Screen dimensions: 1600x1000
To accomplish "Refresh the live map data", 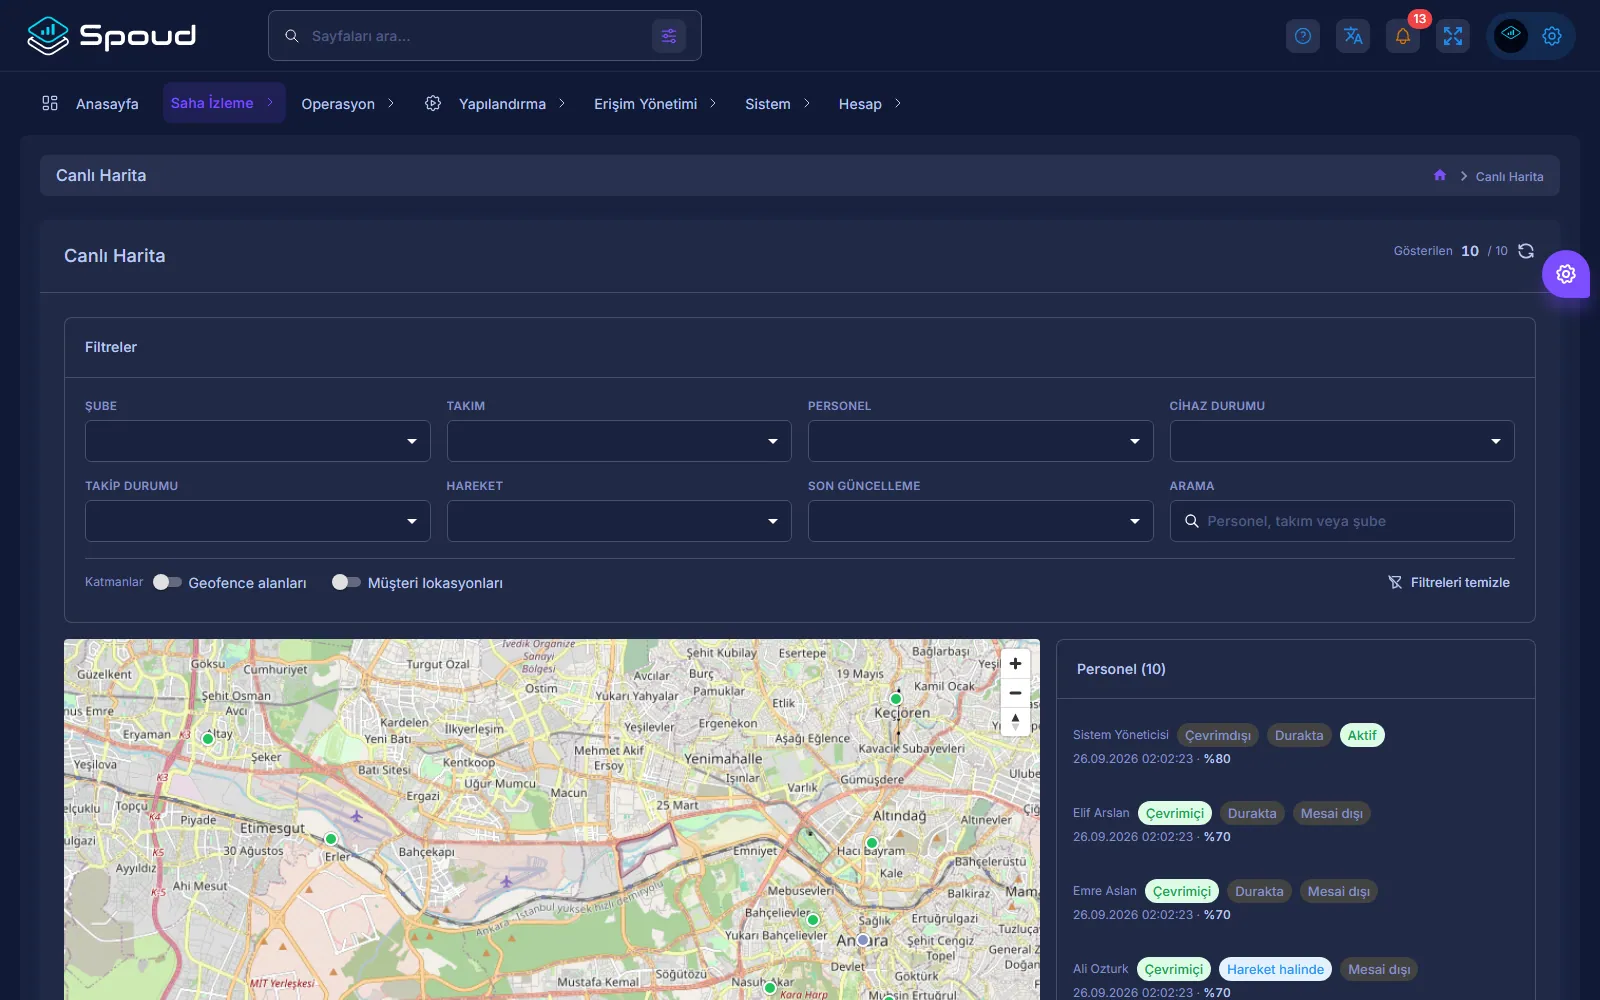I will [x=1526, y=251].
